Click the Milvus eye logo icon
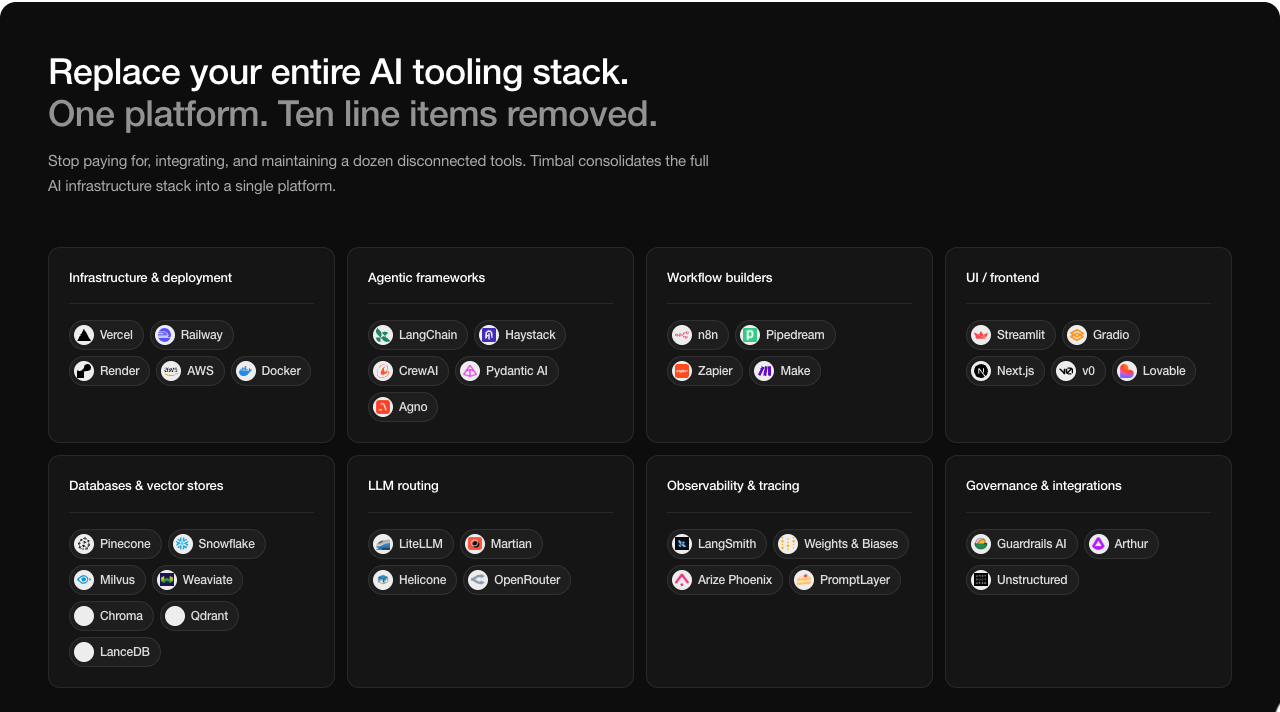 point(84,580)
